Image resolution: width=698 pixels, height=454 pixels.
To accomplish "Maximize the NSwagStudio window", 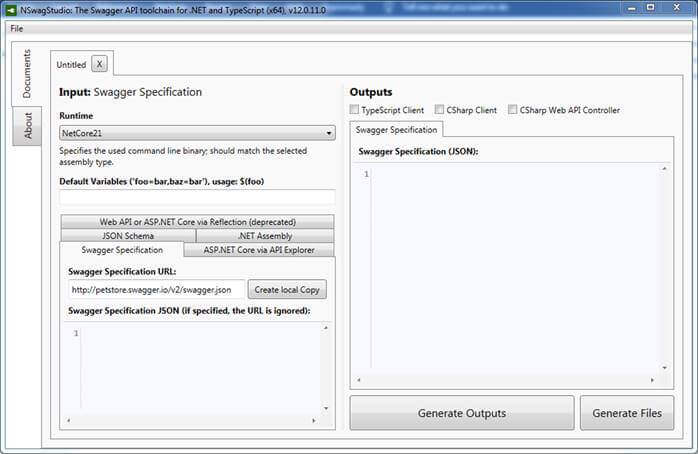I will [650, 8].
